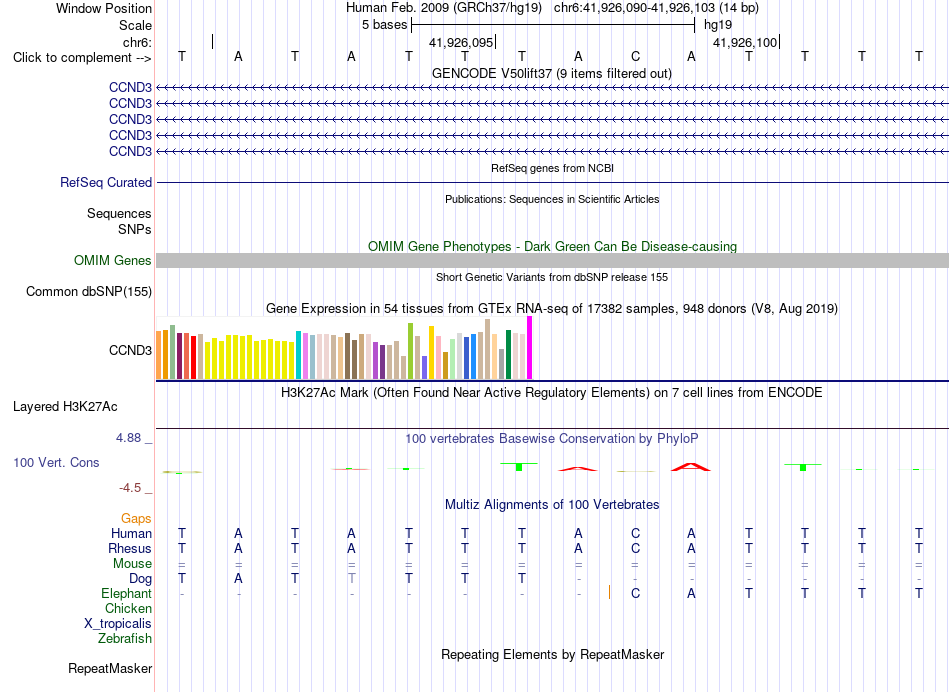
Task: Click the Mouse species label
Action: [132, 564]
